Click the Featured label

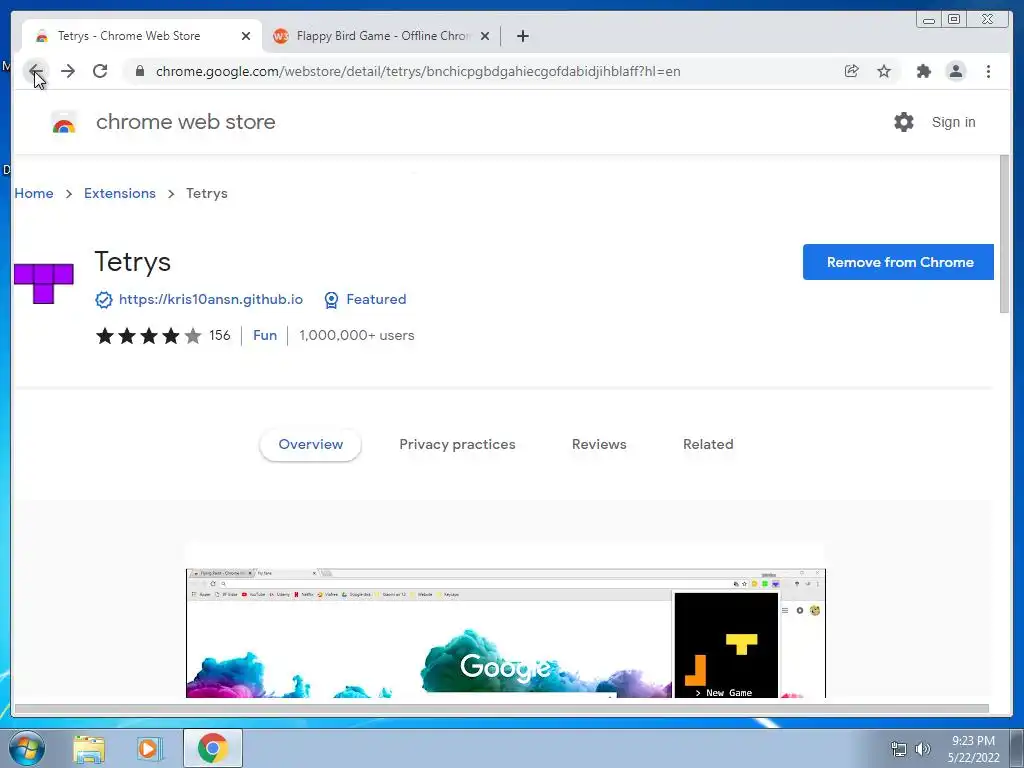coord(376,300)
